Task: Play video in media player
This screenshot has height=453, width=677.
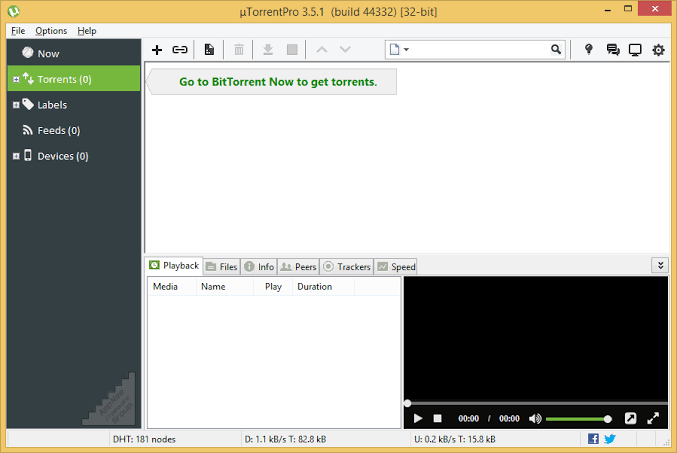Action: click(418, 418)
